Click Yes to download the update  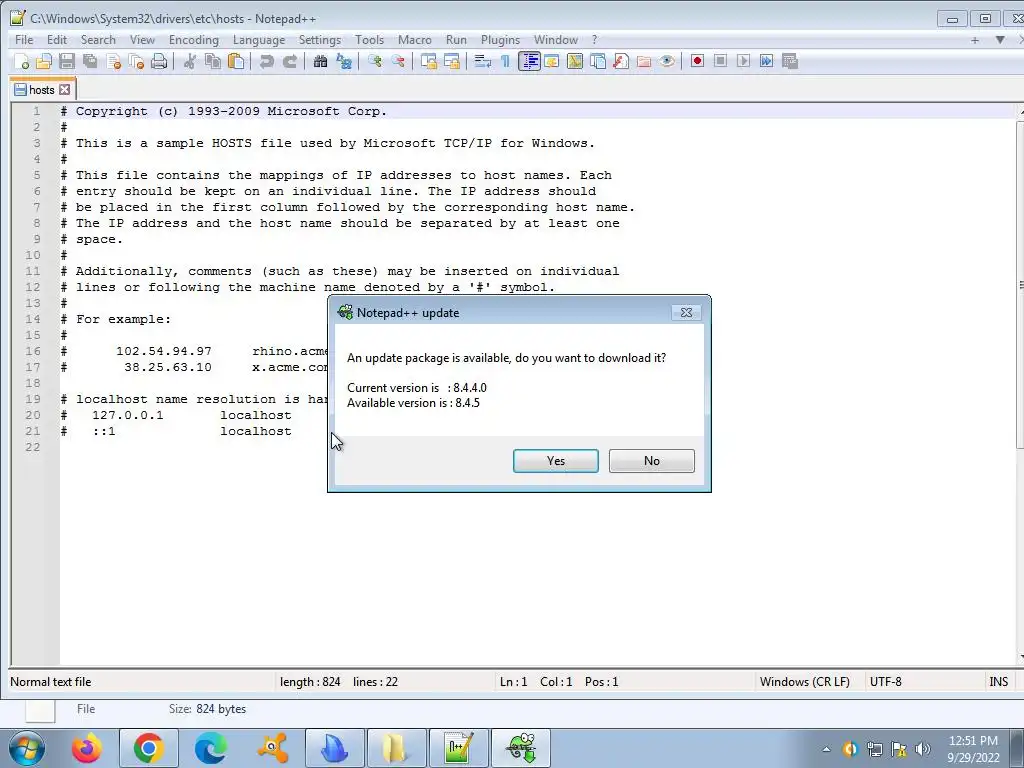click(556, 461)
